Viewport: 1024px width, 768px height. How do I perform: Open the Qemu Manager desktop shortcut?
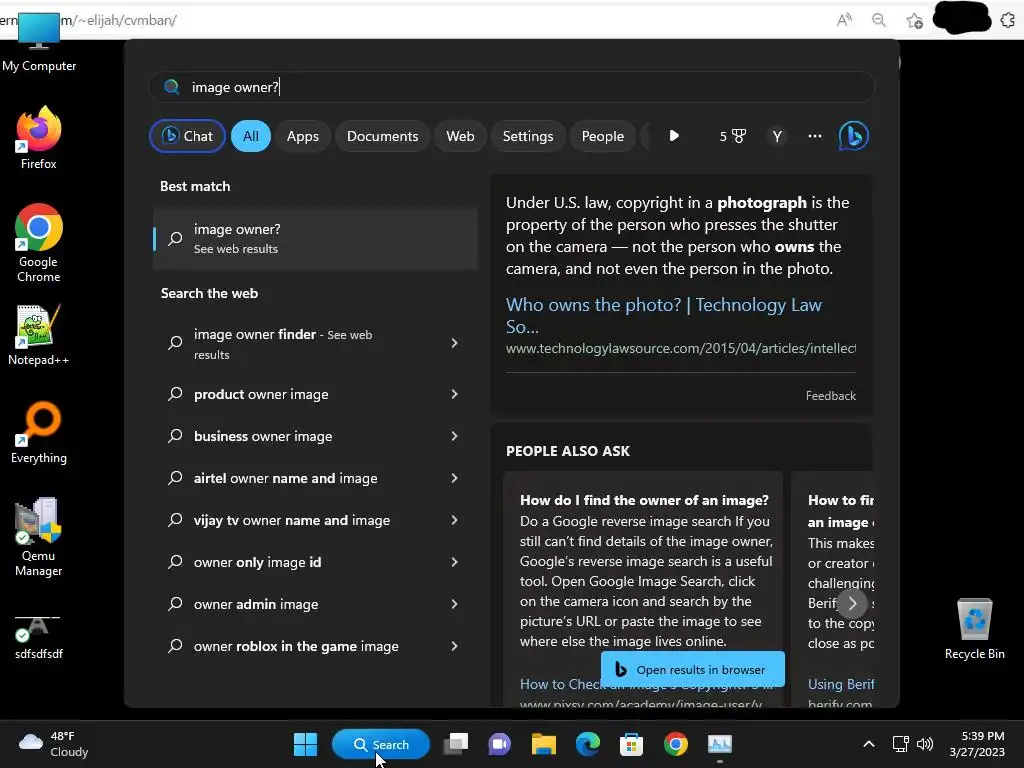click(39, 537)
